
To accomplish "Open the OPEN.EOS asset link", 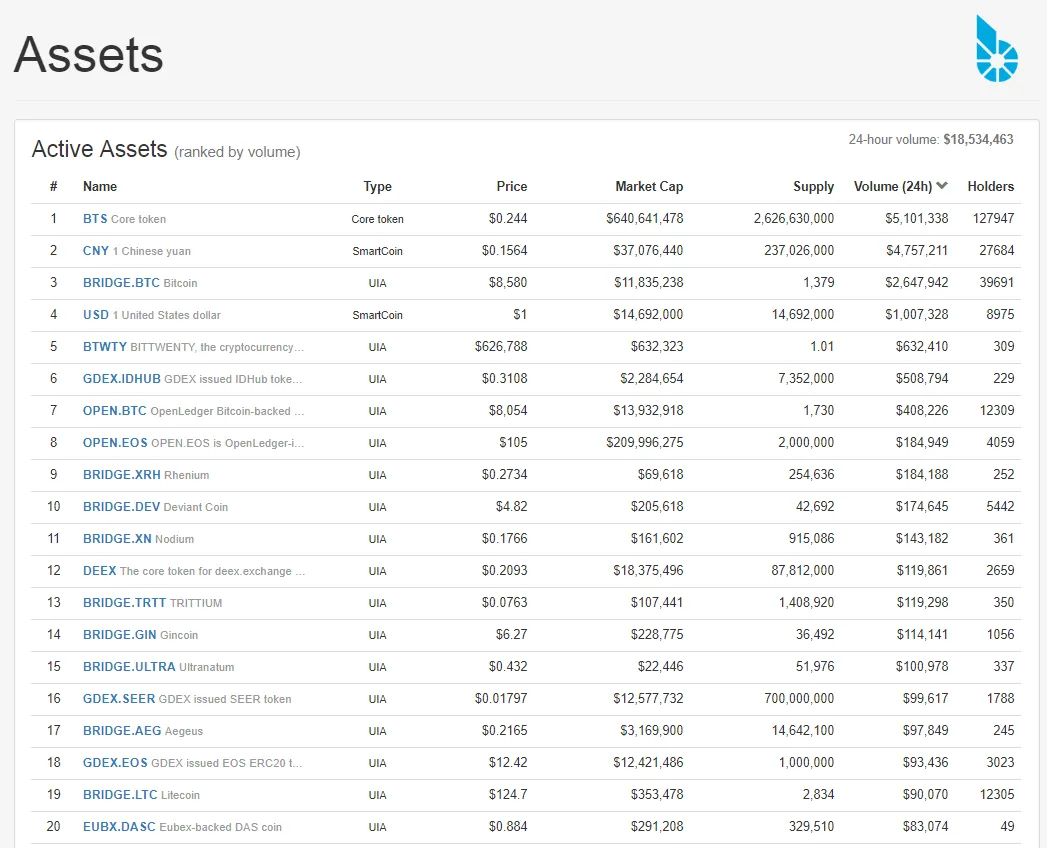I will coord(115,443).
